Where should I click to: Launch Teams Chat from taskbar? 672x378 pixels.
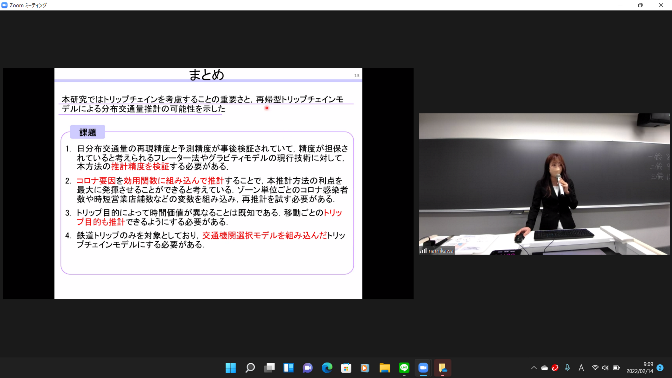308,368
